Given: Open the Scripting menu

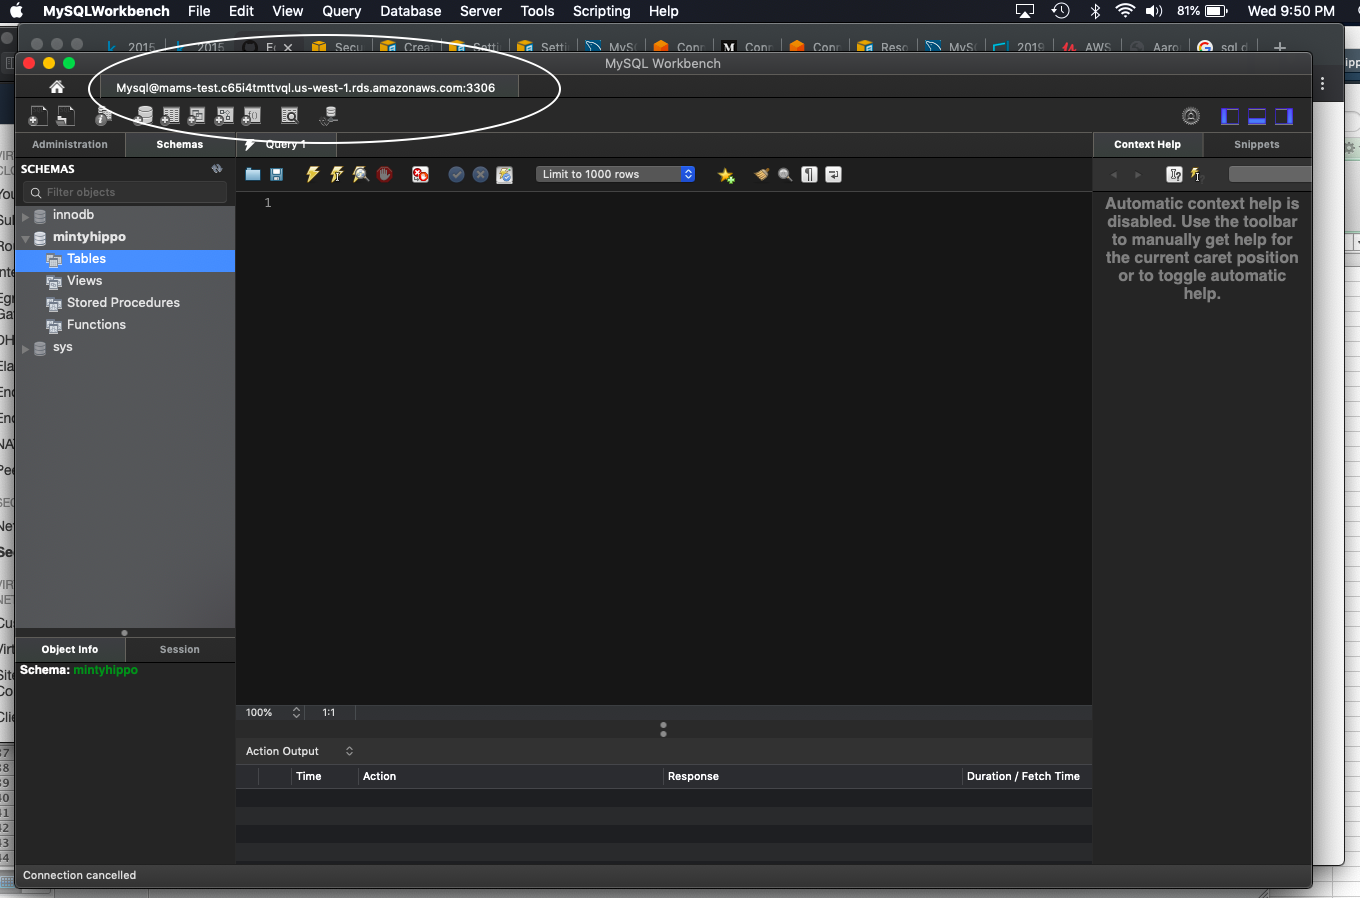Looking at the screenshot, I should click(601, 11).
